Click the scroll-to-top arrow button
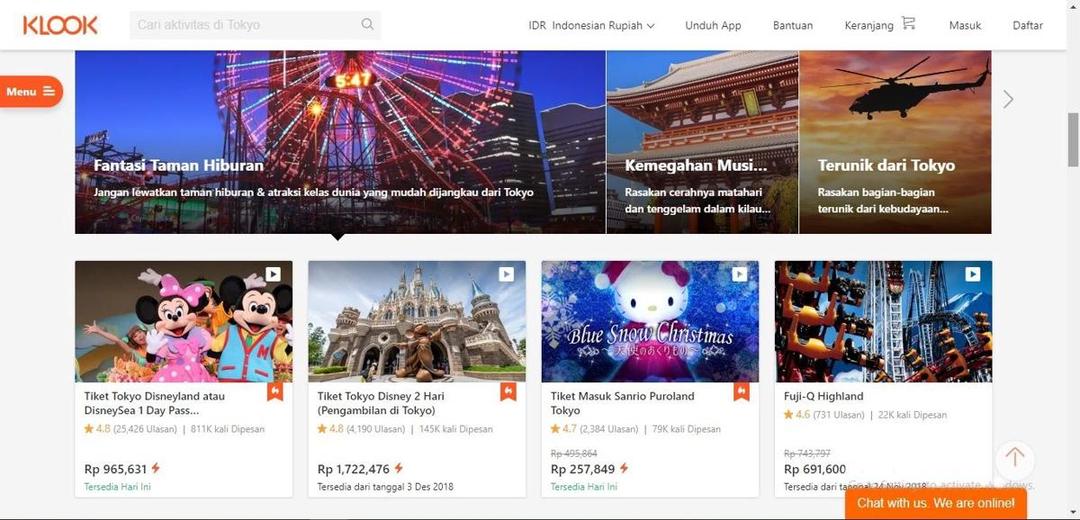Screen dimensions: 1080x520 (1015, 459)
